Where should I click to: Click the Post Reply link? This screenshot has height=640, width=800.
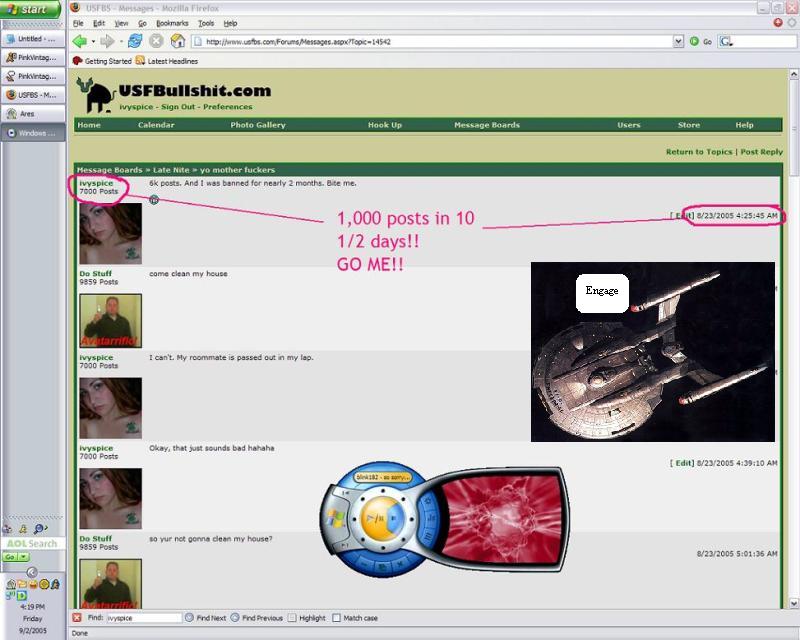[x=761, y=152]
